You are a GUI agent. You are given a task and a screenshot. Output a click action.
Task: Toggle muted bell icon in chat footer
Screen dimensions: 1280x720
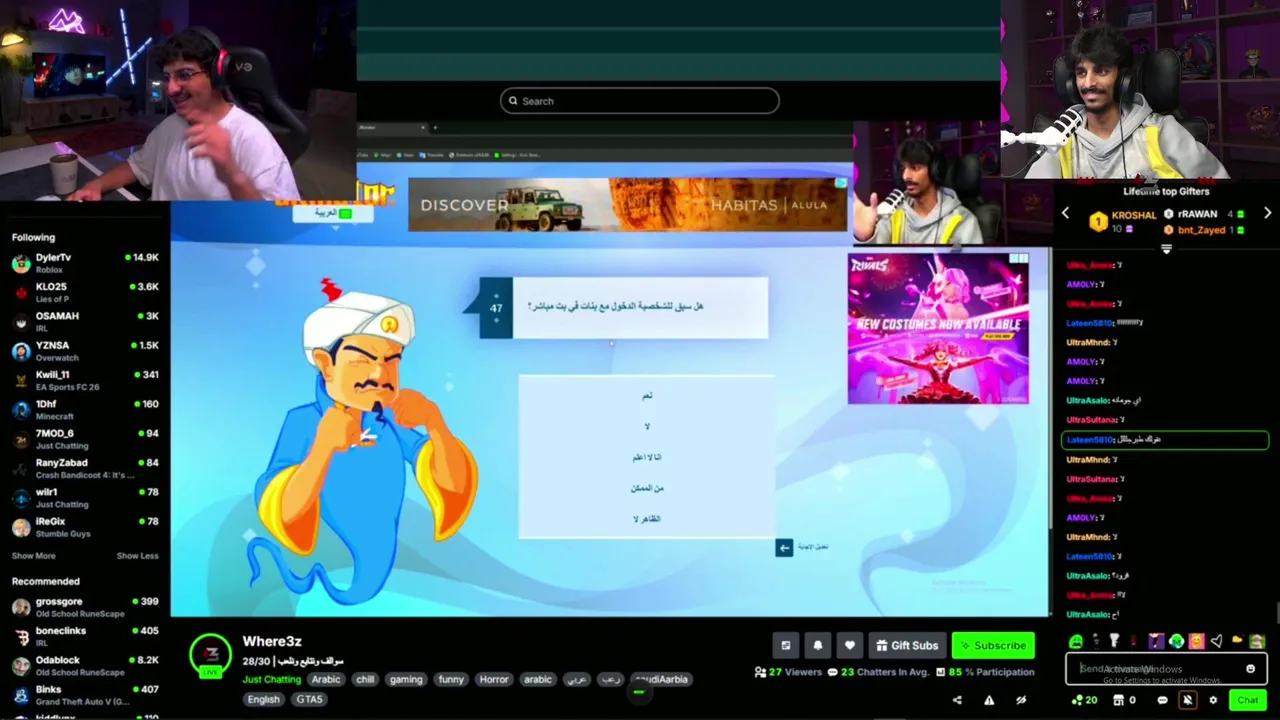click(x=1187, y=700)
